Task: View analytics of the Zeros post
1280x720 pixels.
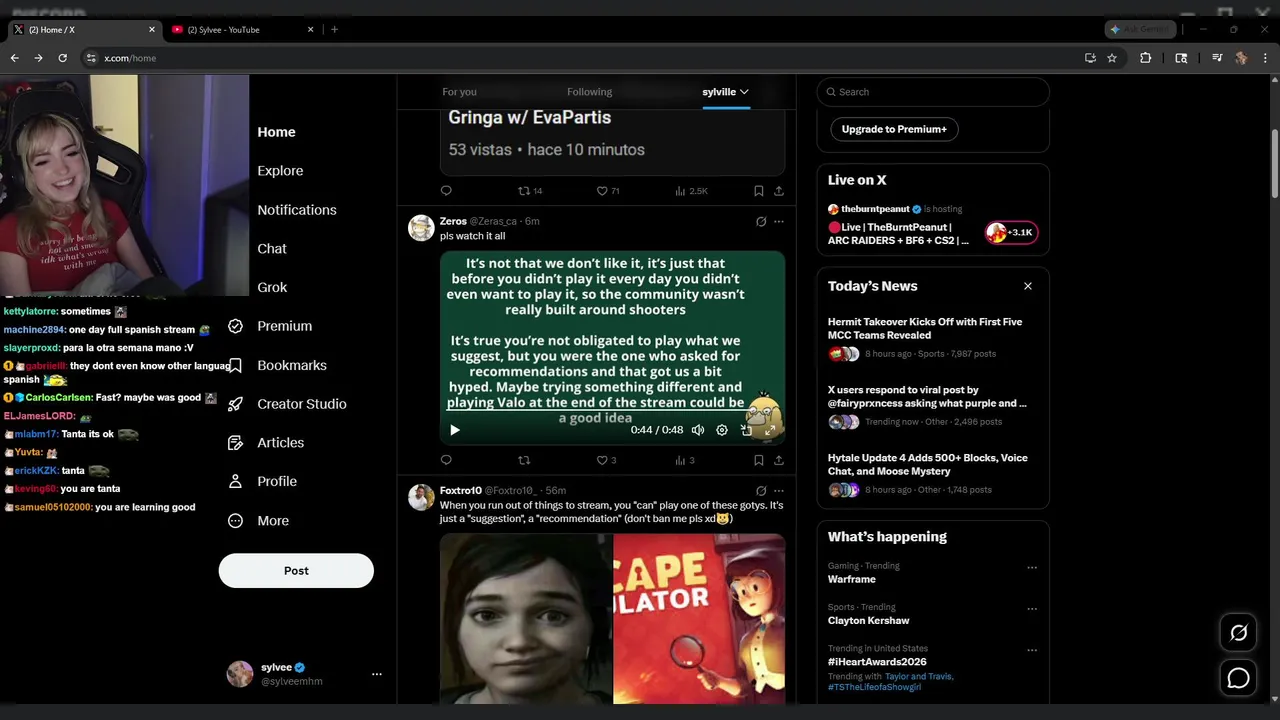Action: coord(684,460)
